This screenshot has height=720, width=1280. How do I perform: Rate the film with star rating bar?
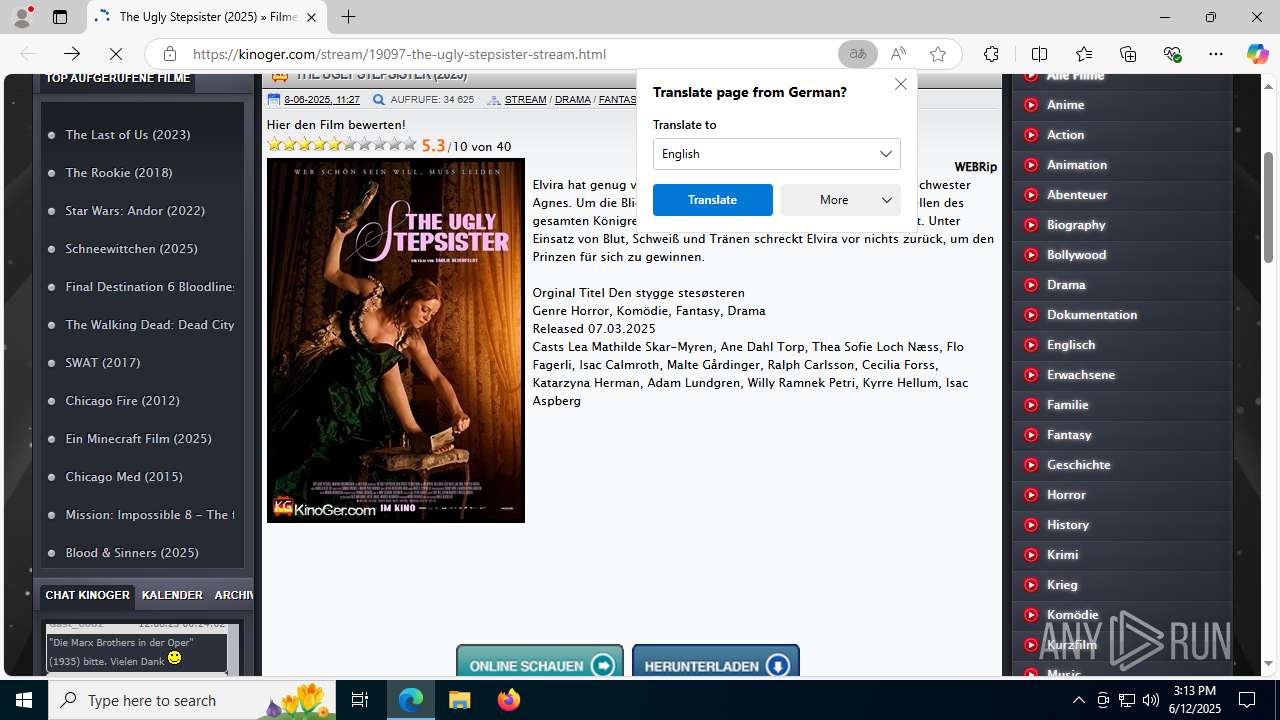341,144
